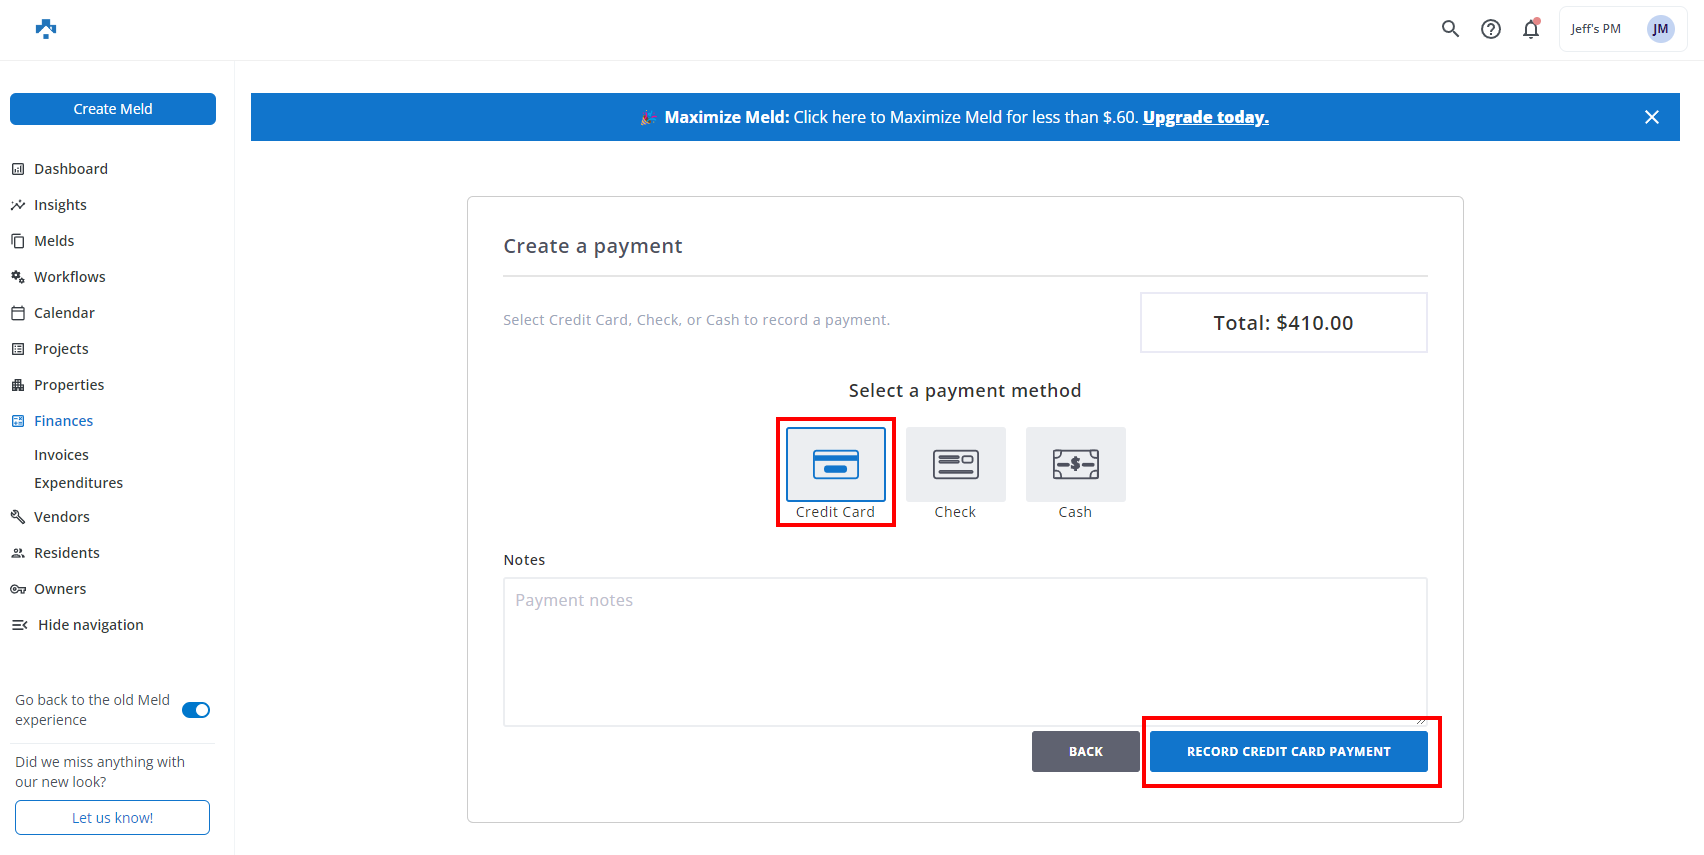Choose the Check payment method
Image resolution: width=1704 pixels, height=855 pixels.
coord(955,465)
